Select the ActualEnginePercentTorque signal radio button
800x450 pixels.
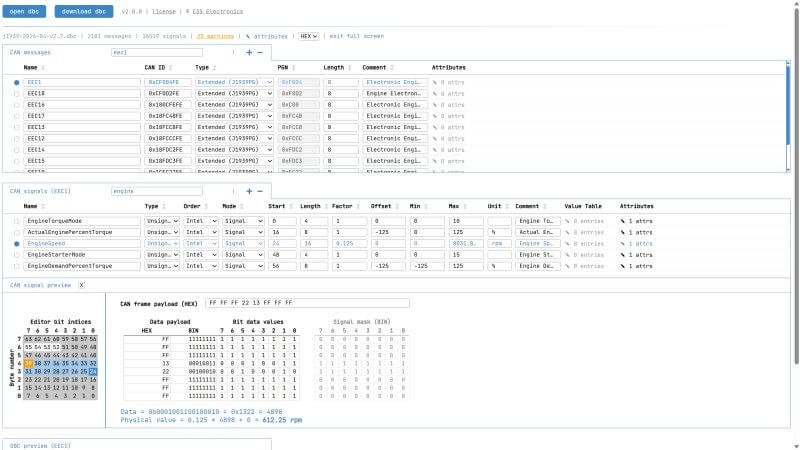click(17, 232)
